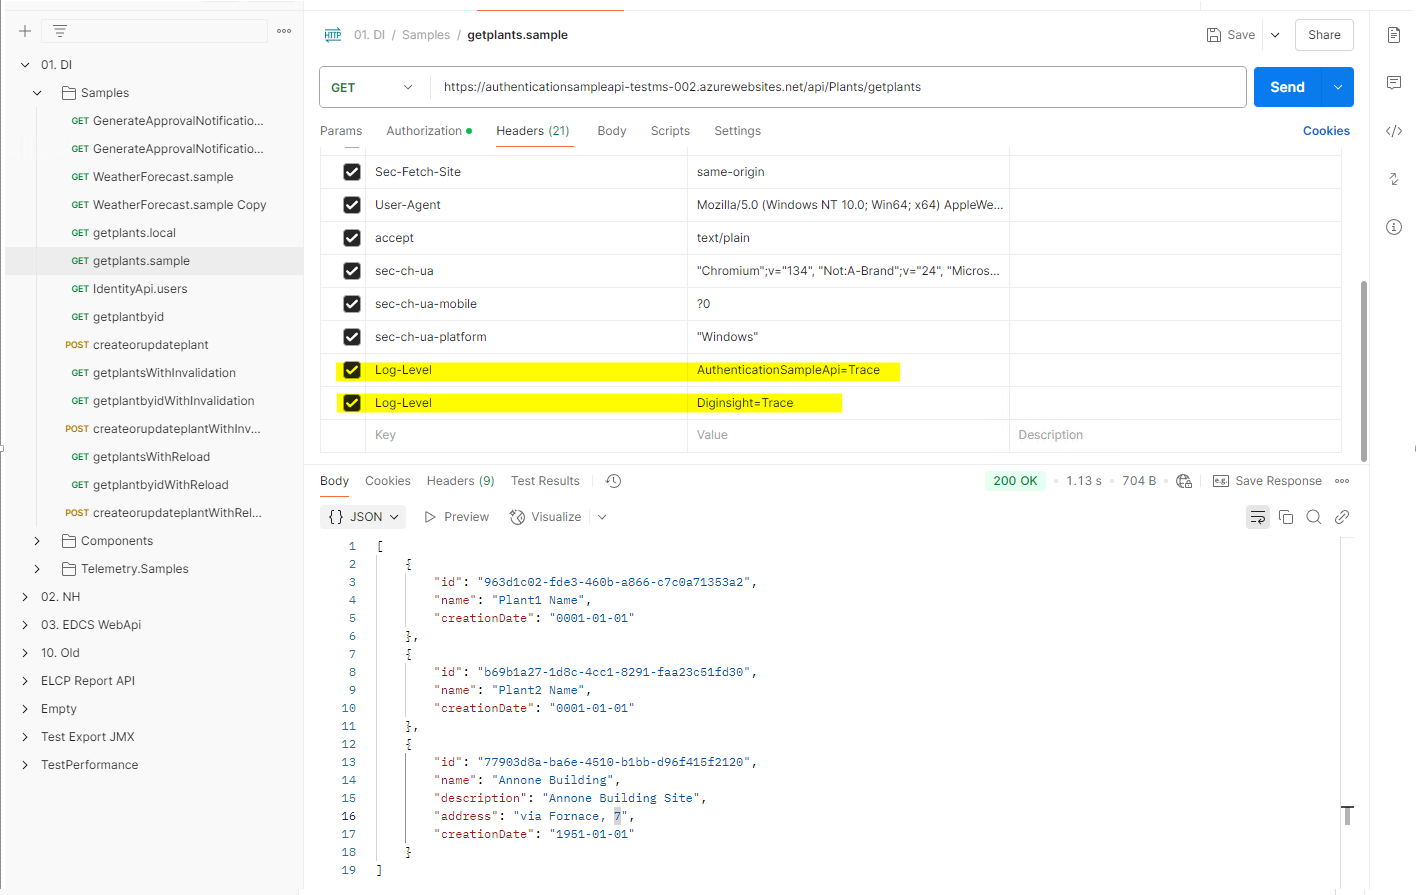This screenshot has width=1416, height=895.
Task: Copy the response body using copy icon
Action: tap(1286, 517)
